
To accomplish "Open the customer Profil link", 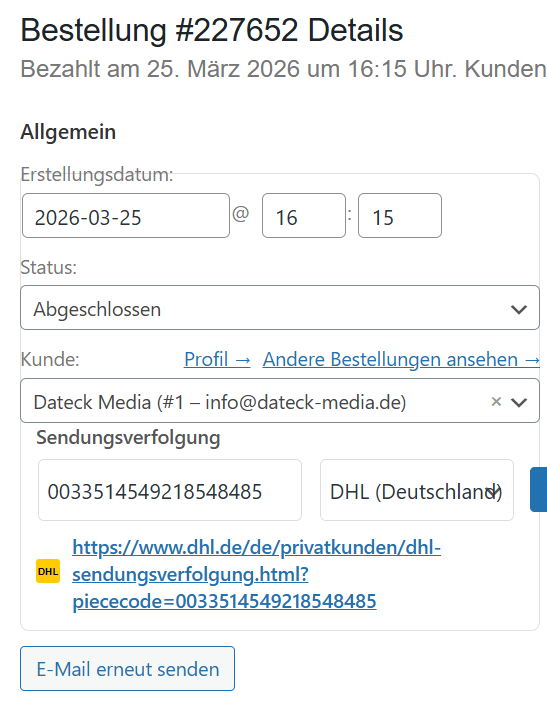I will 217,360.
